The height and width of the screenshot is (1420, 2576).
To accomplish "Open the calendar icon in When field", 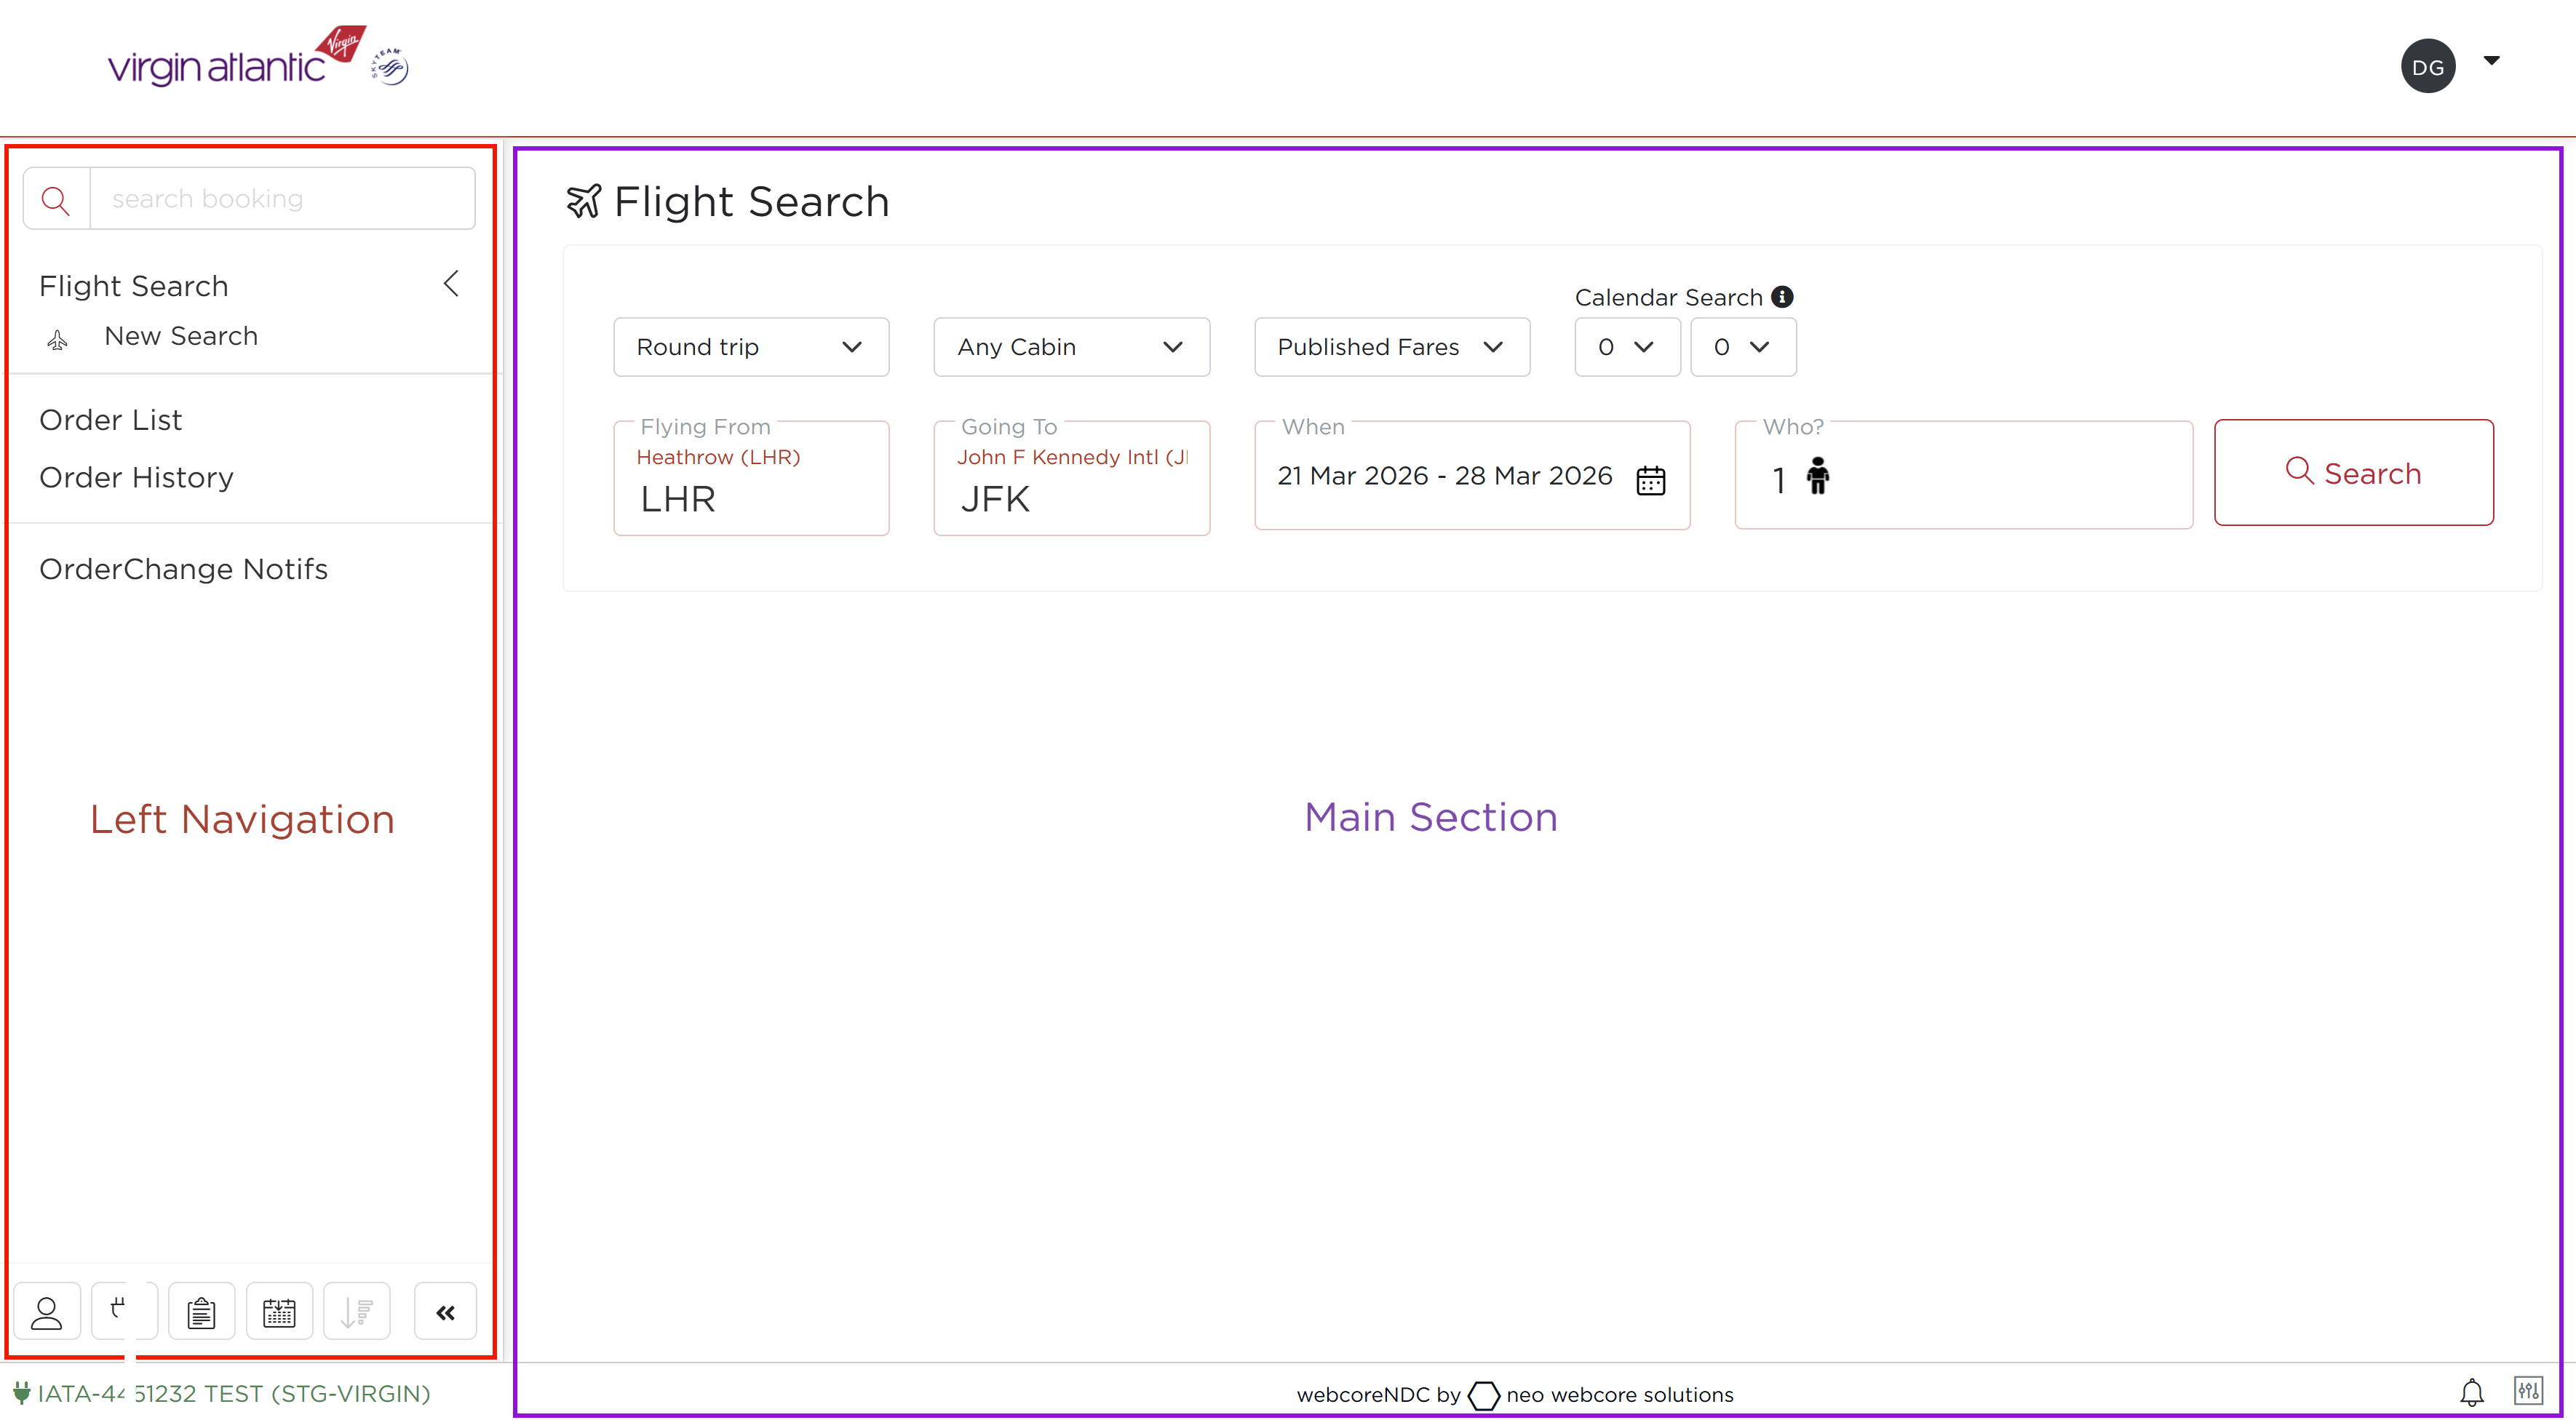I will point(1650,480).
